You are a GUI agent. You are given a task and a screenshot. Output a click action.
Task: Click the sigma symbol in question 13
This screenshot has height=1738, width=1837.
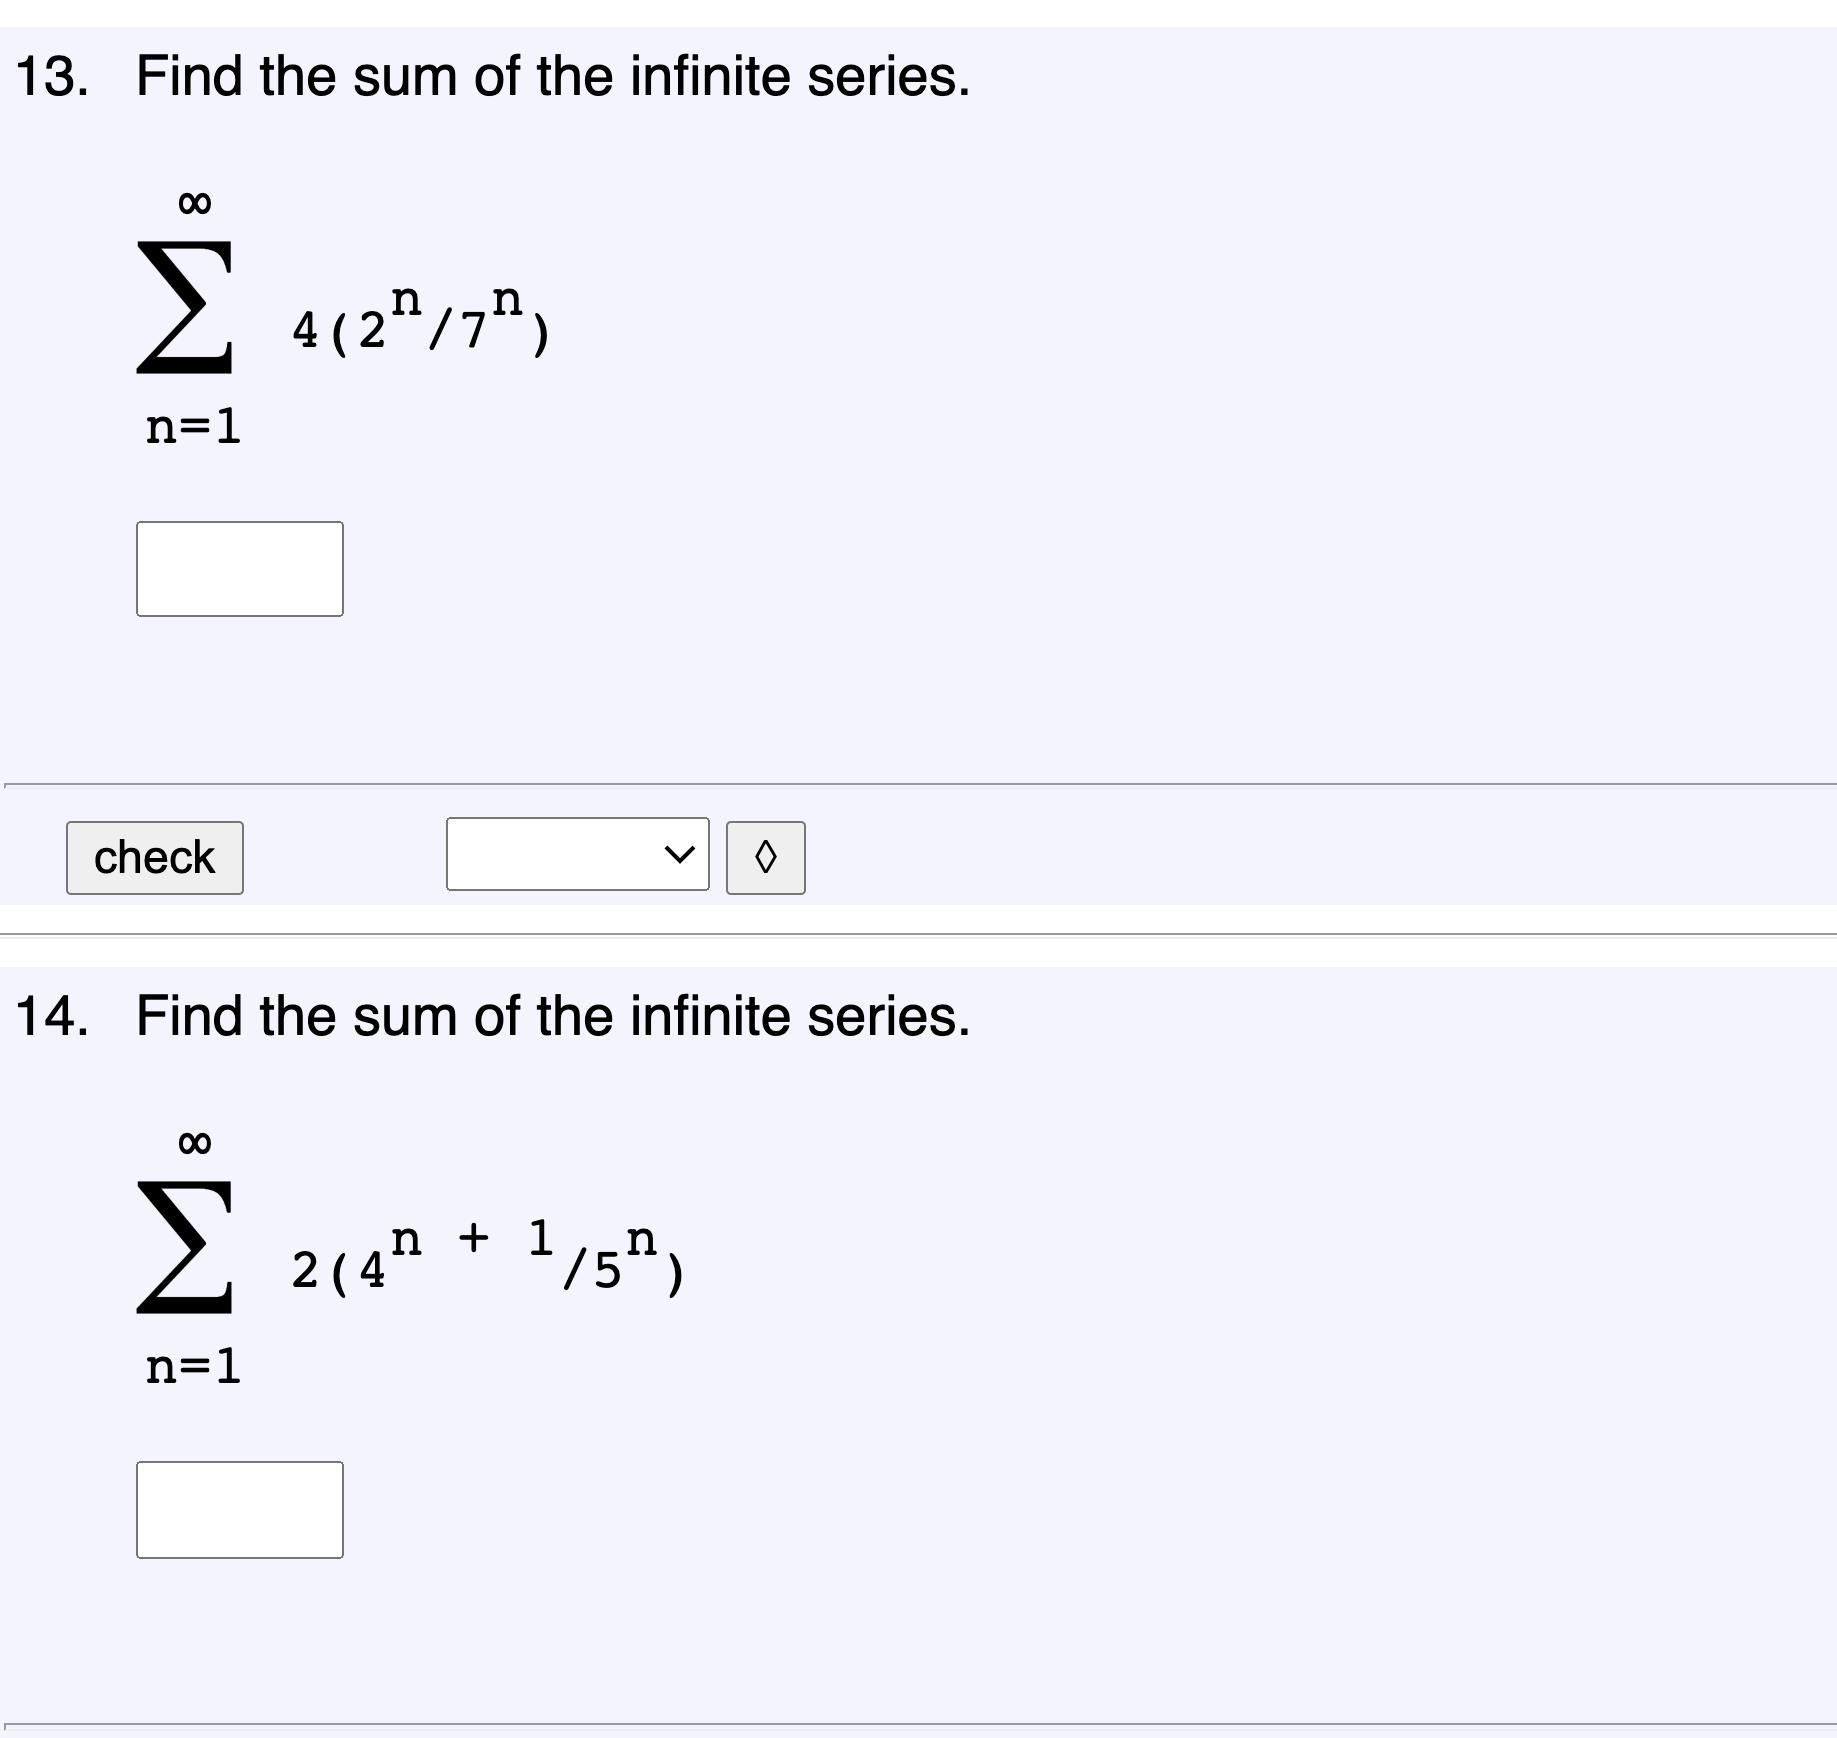pos(185,308)
